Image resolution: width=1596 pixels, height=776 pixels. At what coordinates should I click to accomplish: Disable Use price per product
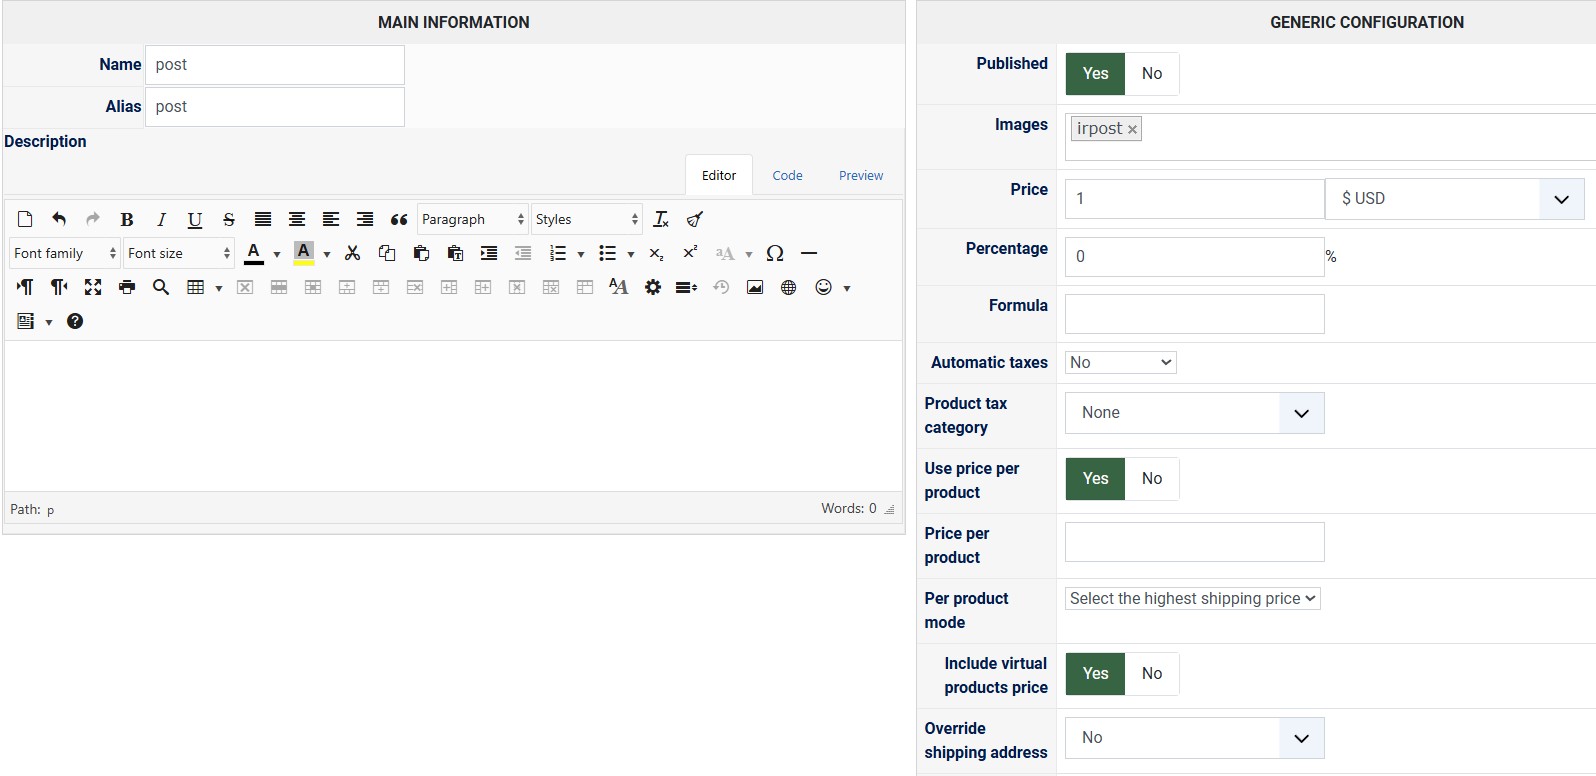point(1152,479)
